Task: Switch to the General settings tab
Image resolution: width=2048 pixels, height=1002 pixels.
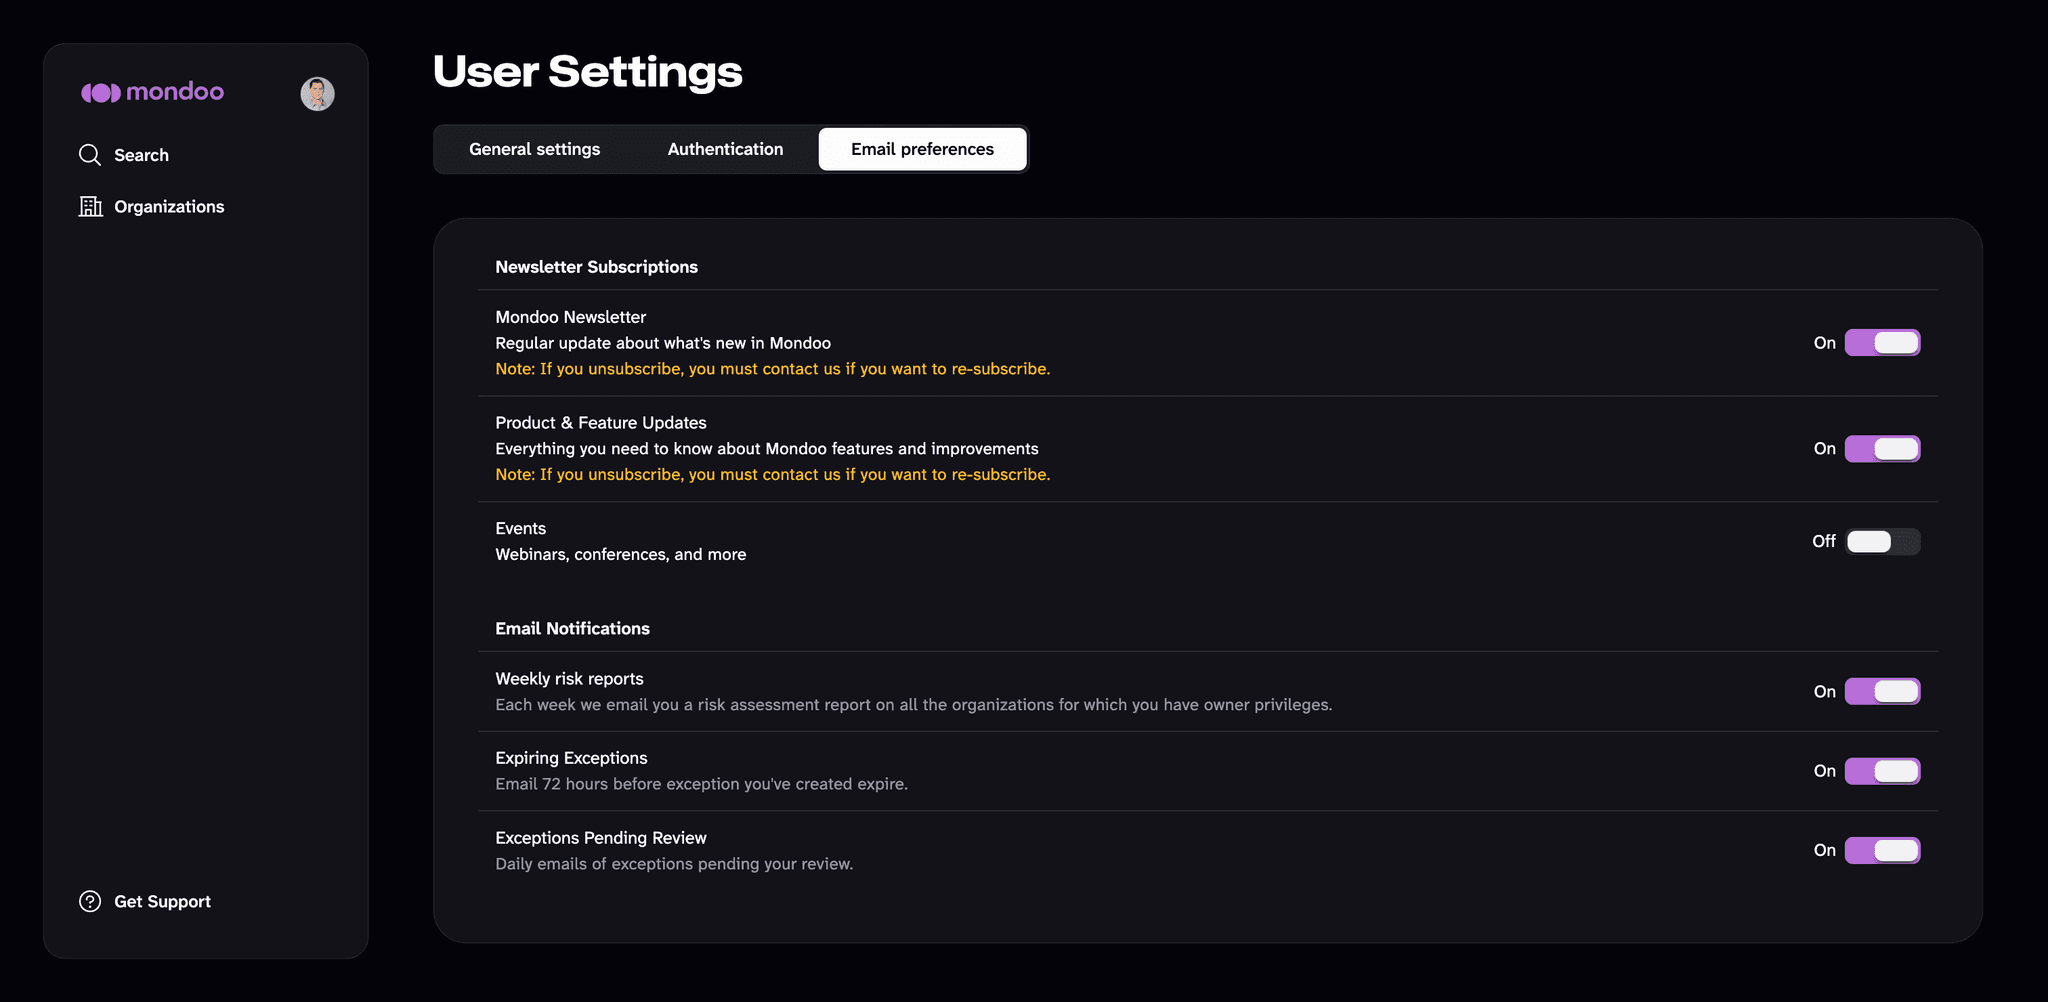Action: tap(535, 149)
